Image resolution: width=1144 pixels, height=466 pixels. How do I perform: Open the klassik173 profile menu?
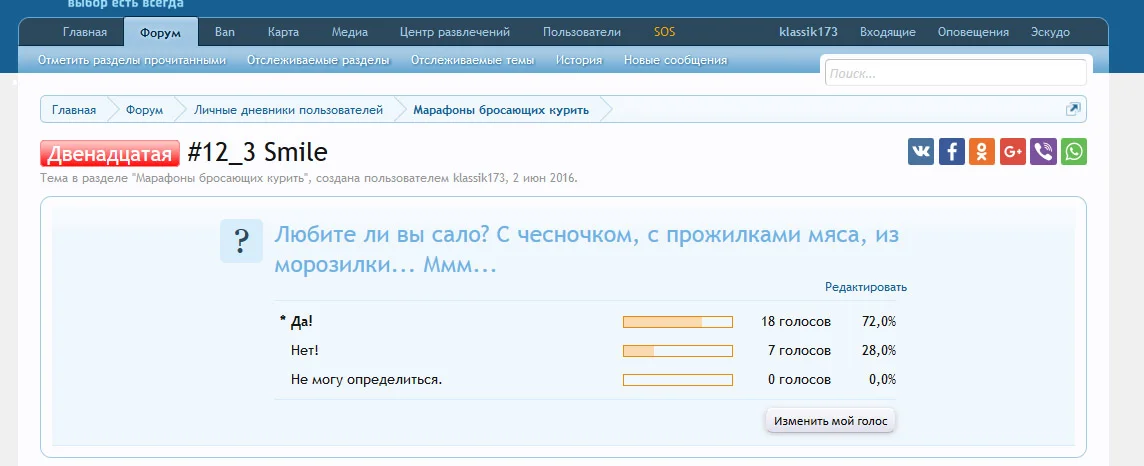808,32
